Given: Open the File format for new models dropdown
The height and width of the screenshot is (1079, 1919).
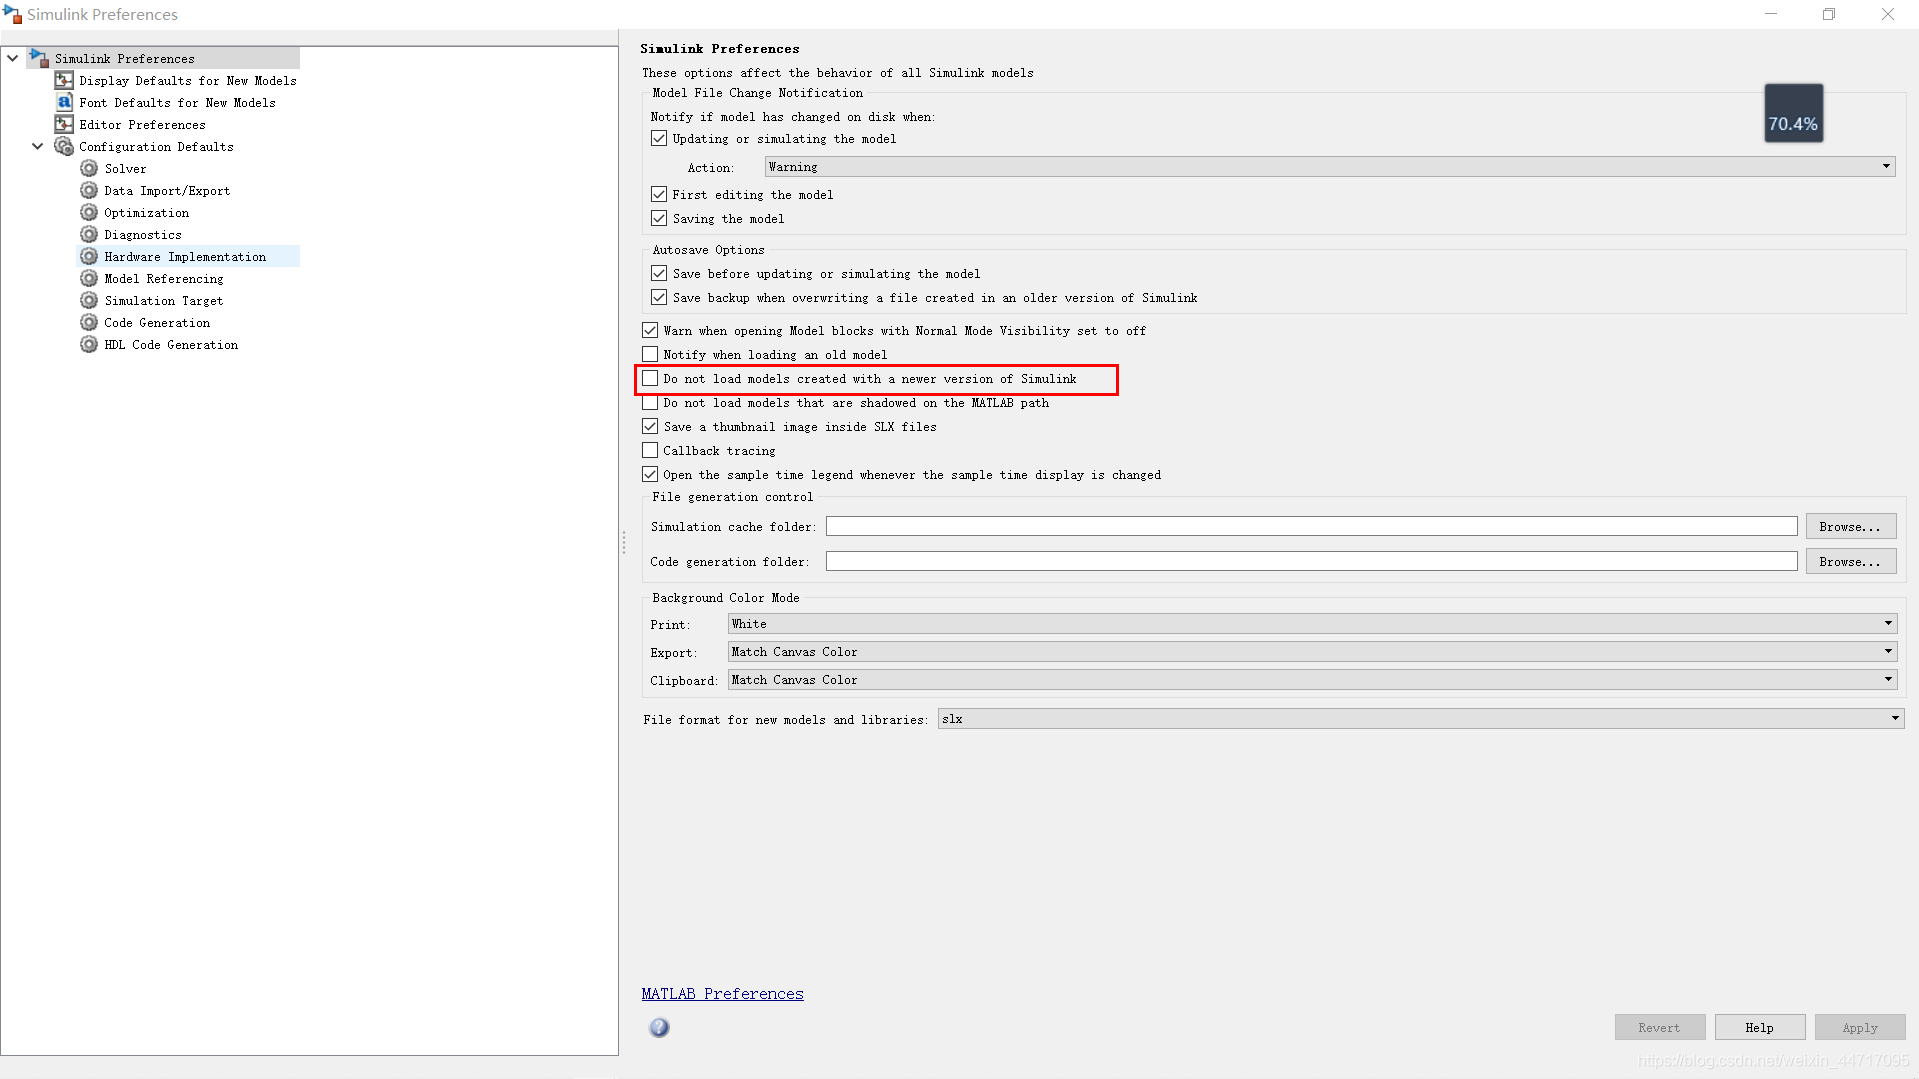Looking at the screenshot, I should [1421, 719].
